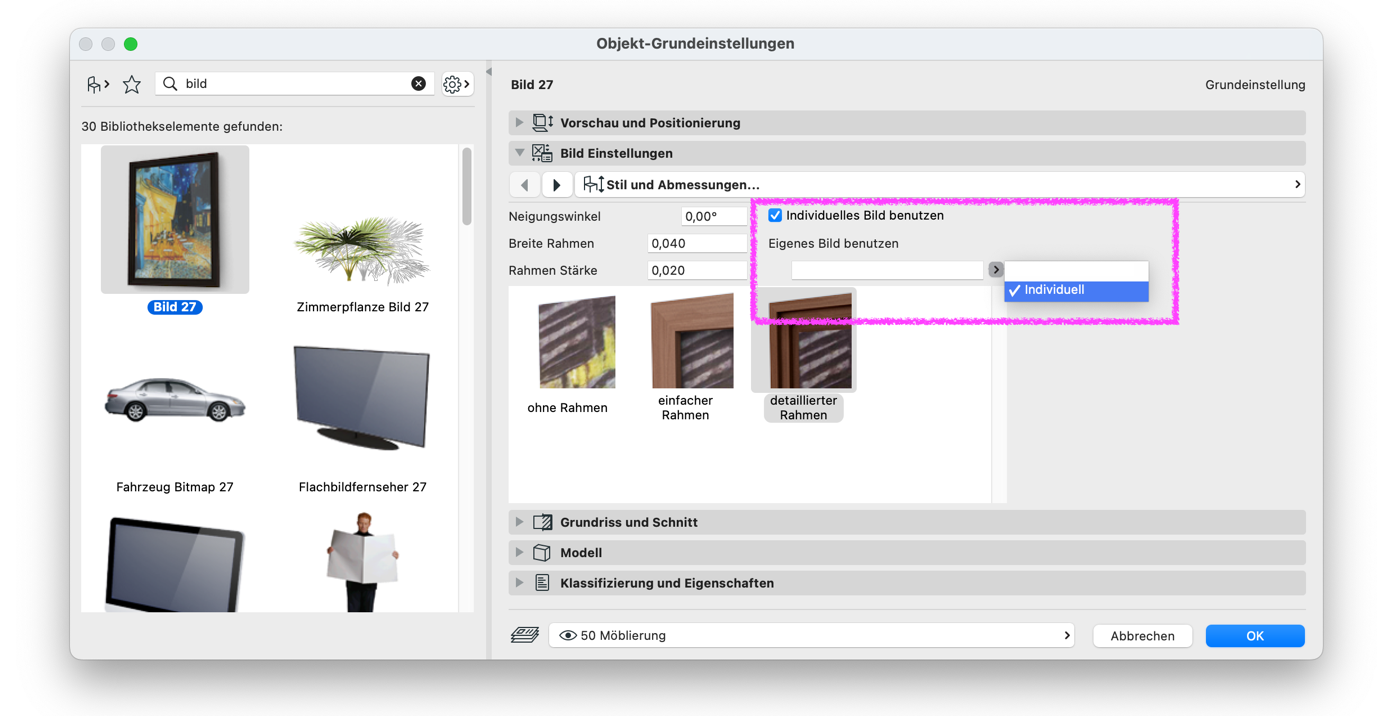
Task: Click the green window zoom button
Action: (130, 44)
